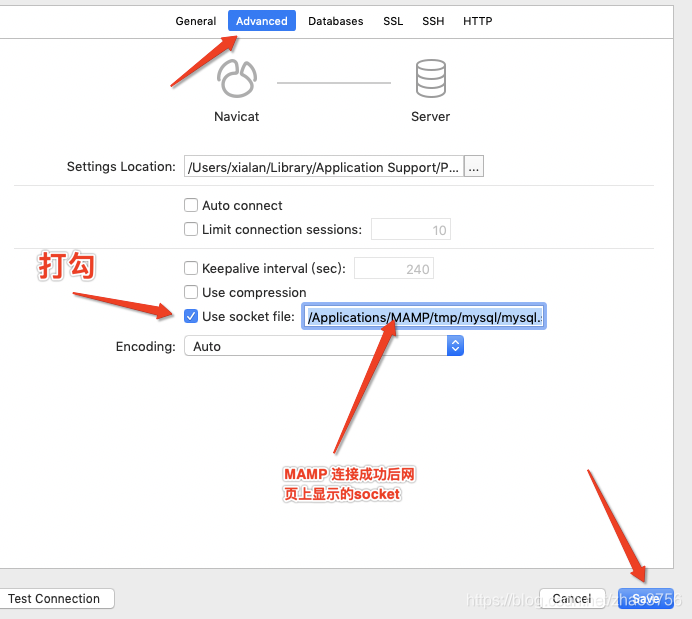Uncheck the Use socket file checkbox
This screenshot has height=619, width=692.
pos(191,316)
